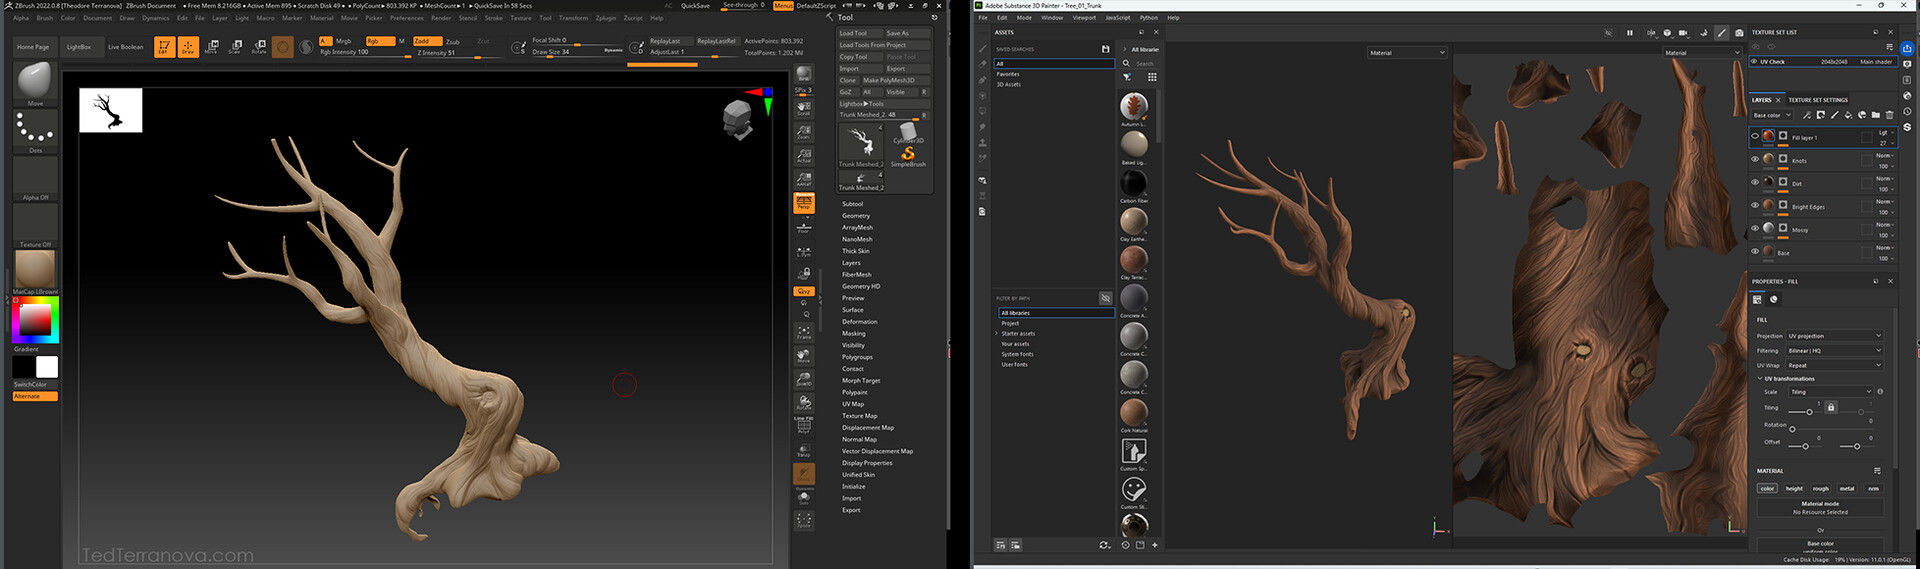Open the Viewport menu in Substance Painter

click(x=1084, y=17)
